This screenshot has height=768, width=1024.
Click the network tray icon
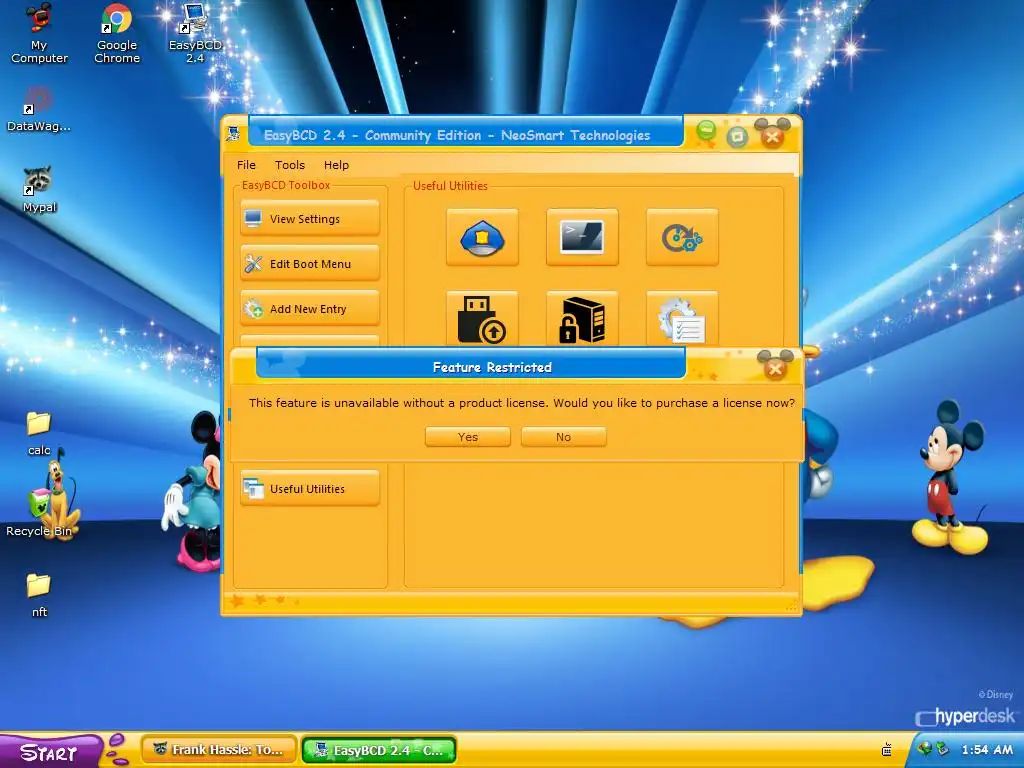coord(924,749)
